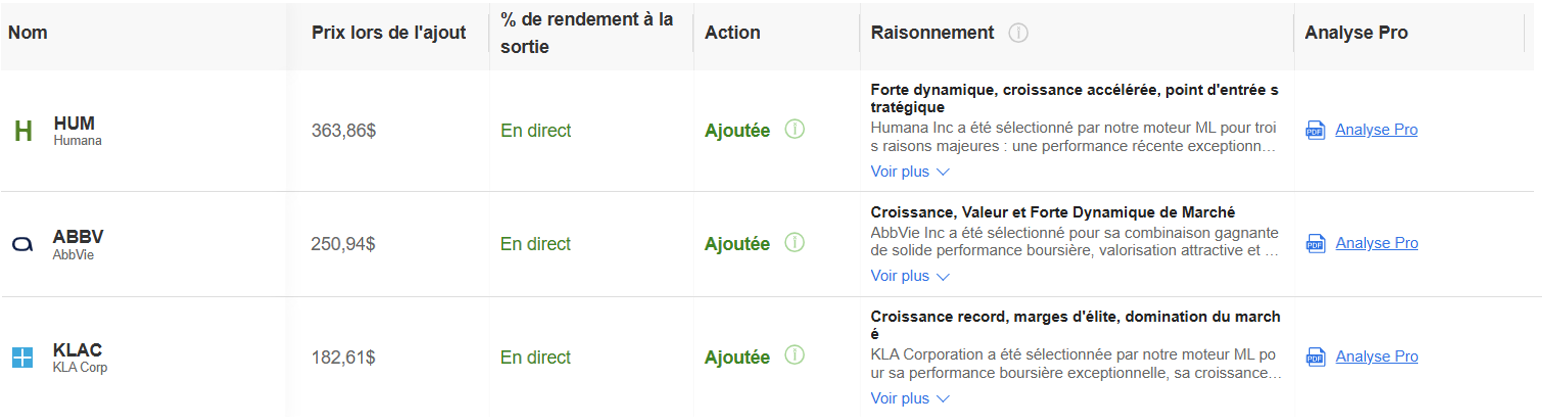Click the Humana company name label
Viewport: 1542px width, 417px height.
click(x=78, y=141)
